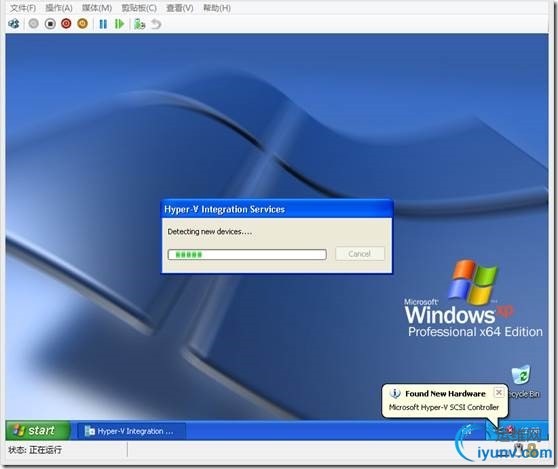
Task: Open the 媒体(M) menu
Action: [97, 8]
